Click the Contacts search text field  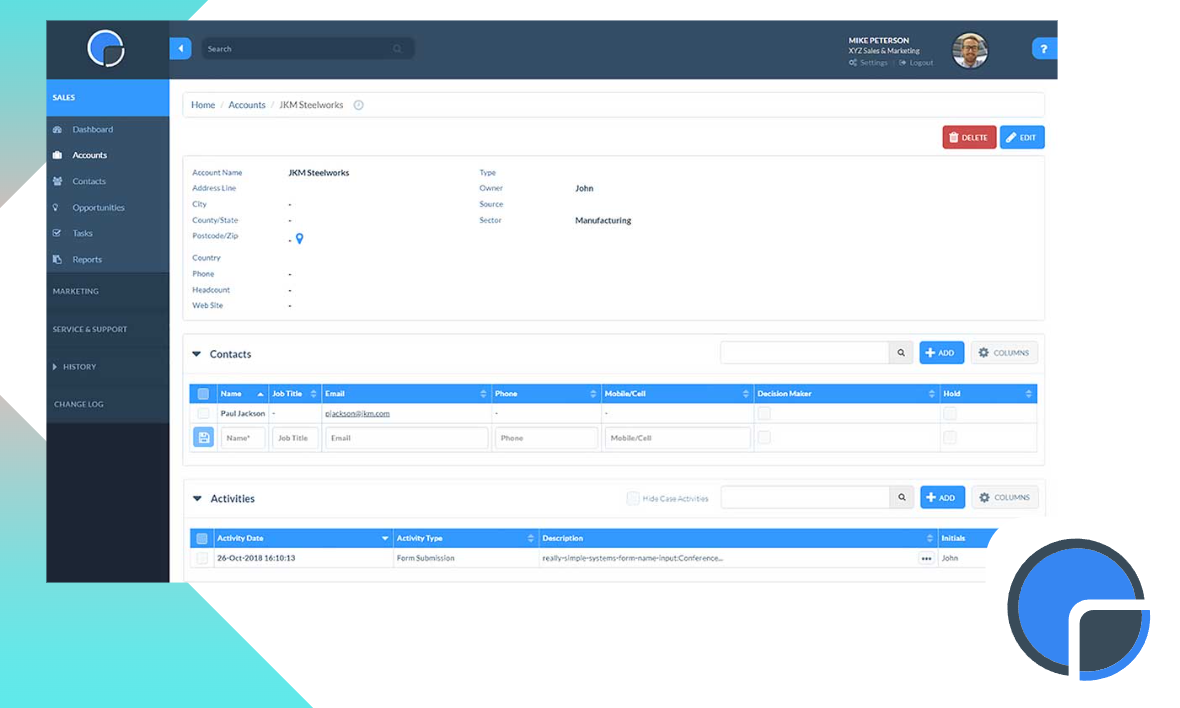(x=804, y=353)
